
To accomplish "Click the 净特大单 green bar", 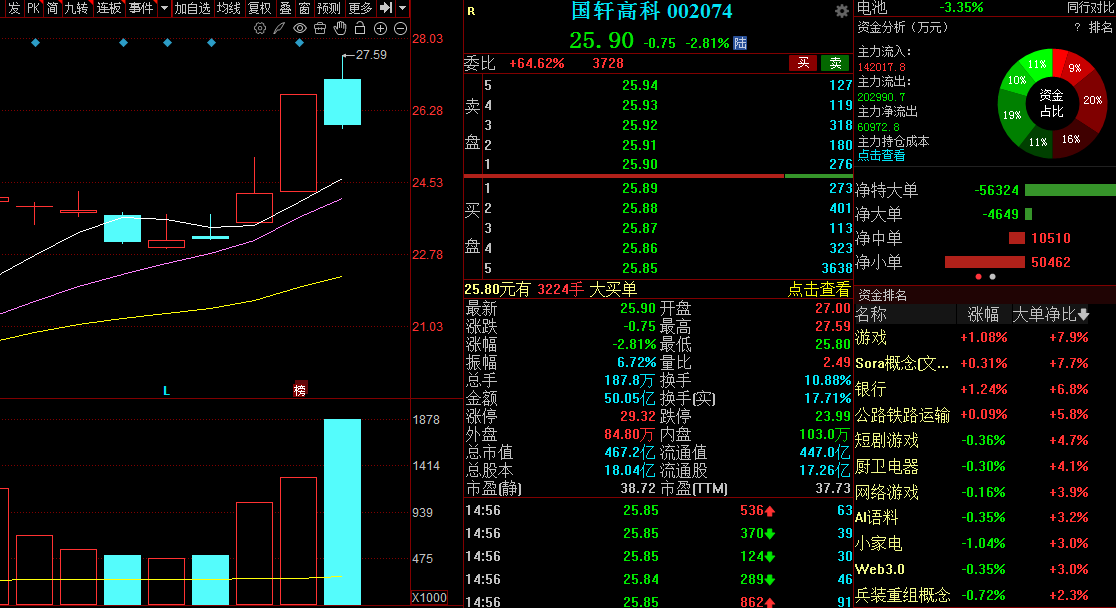I will (1070, 190).
